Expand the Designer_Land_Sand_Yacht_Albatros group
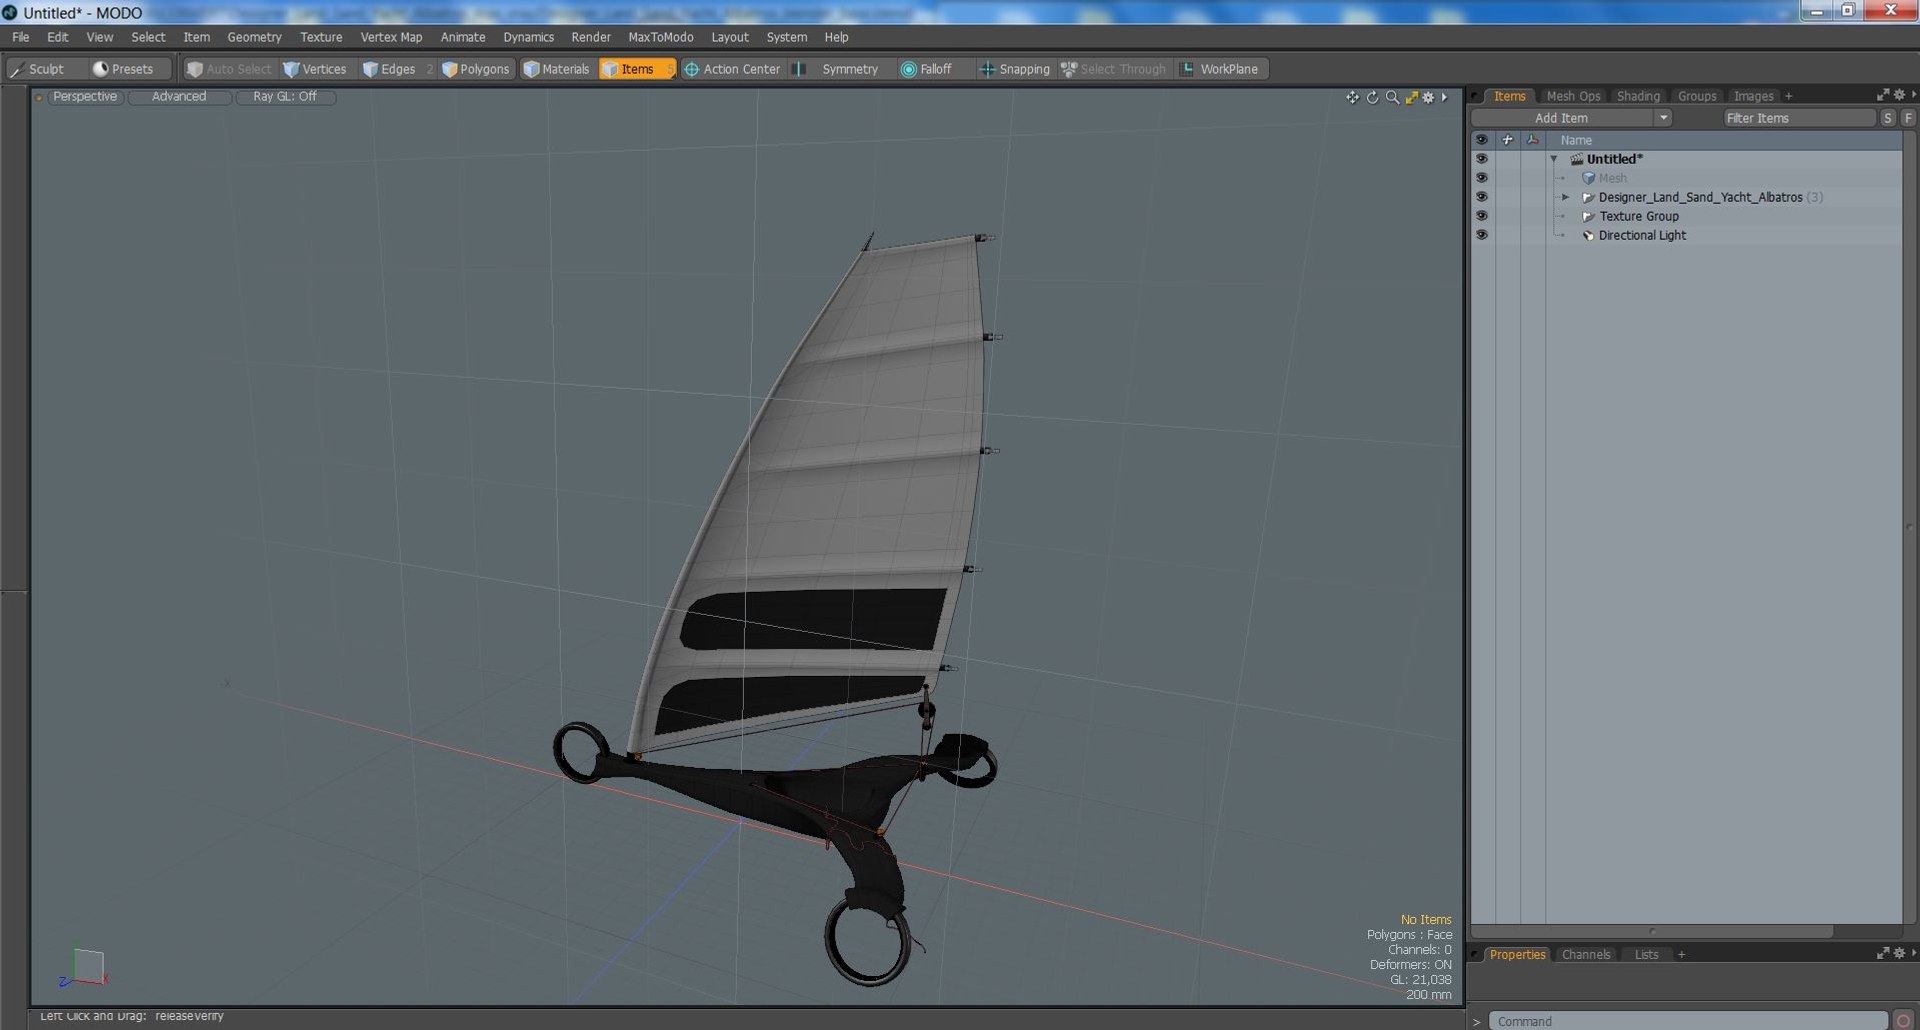The image size is (1920, 1030). (x=1566, y=197)
